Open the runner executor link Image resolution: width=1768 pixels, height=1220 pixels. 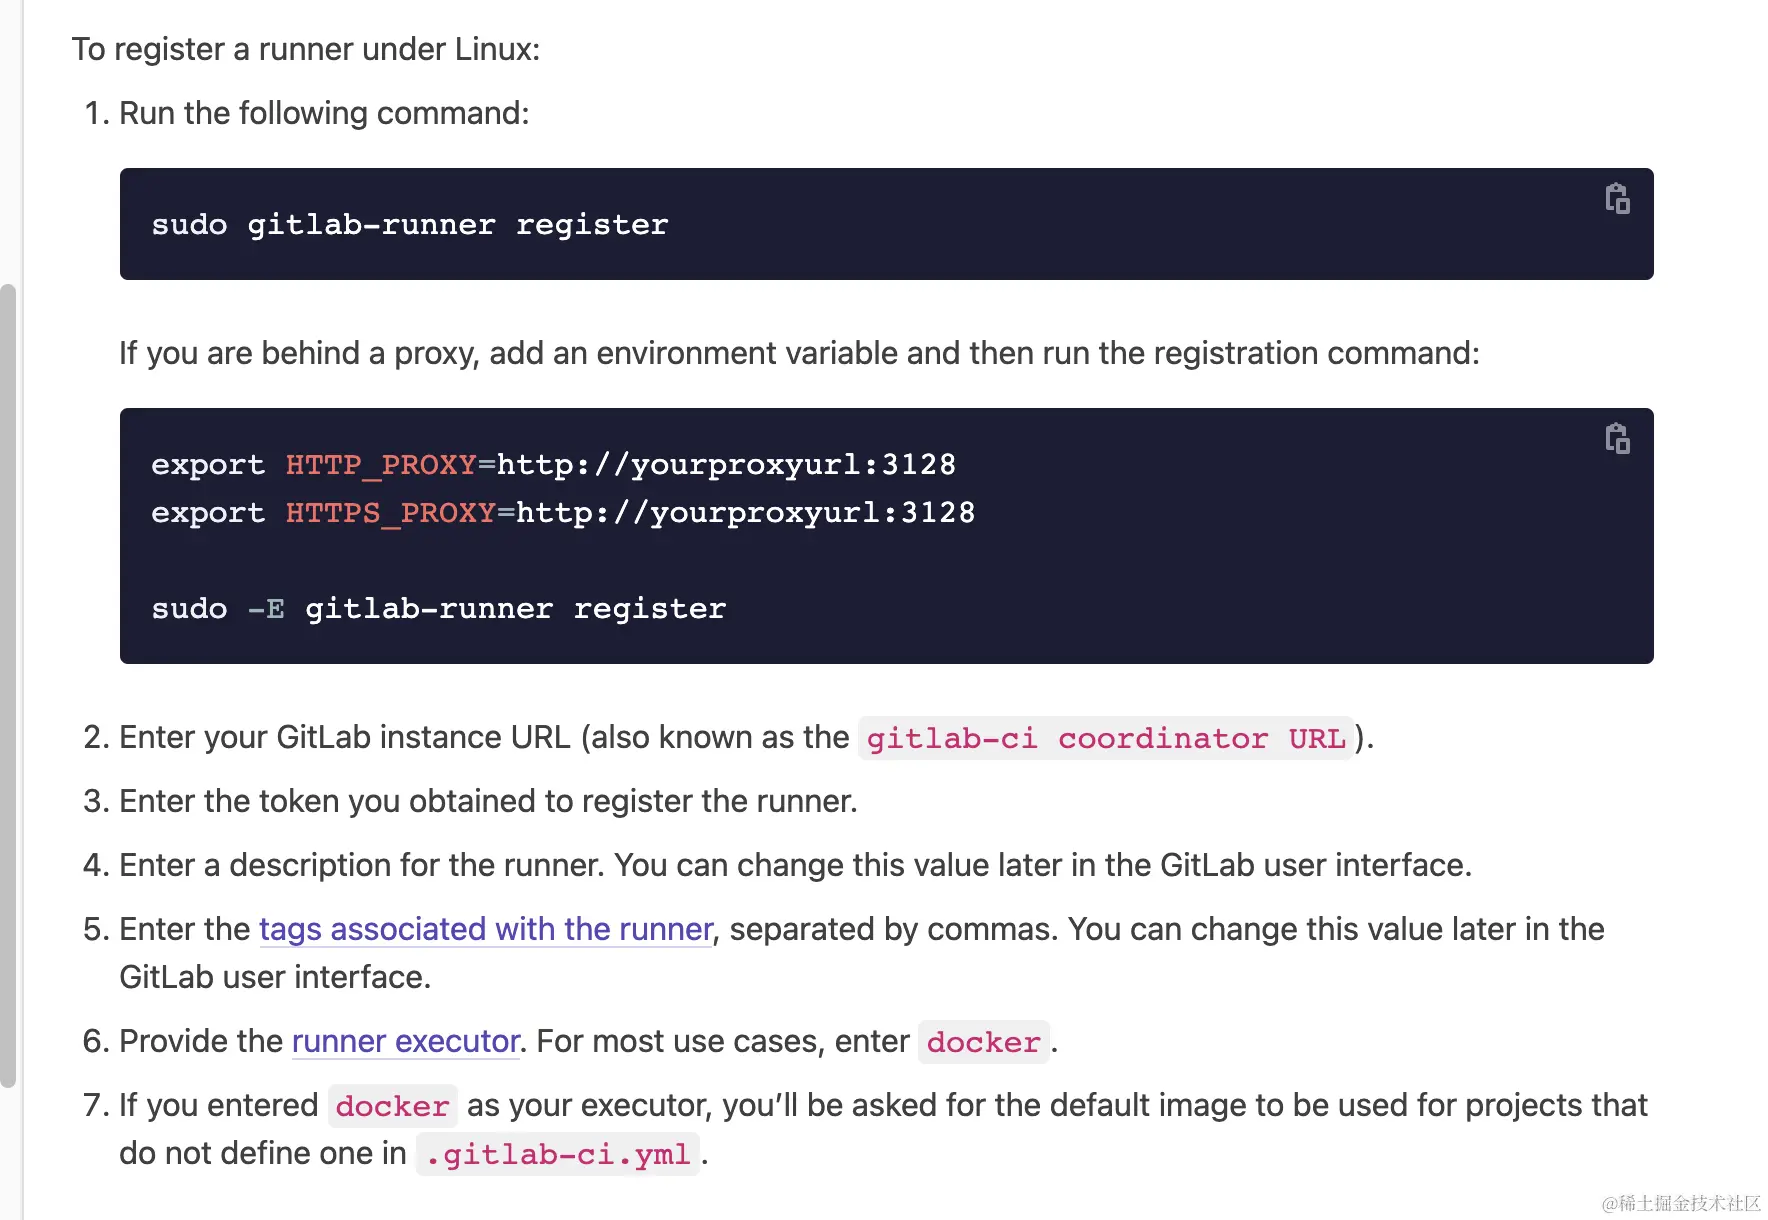405,1041
